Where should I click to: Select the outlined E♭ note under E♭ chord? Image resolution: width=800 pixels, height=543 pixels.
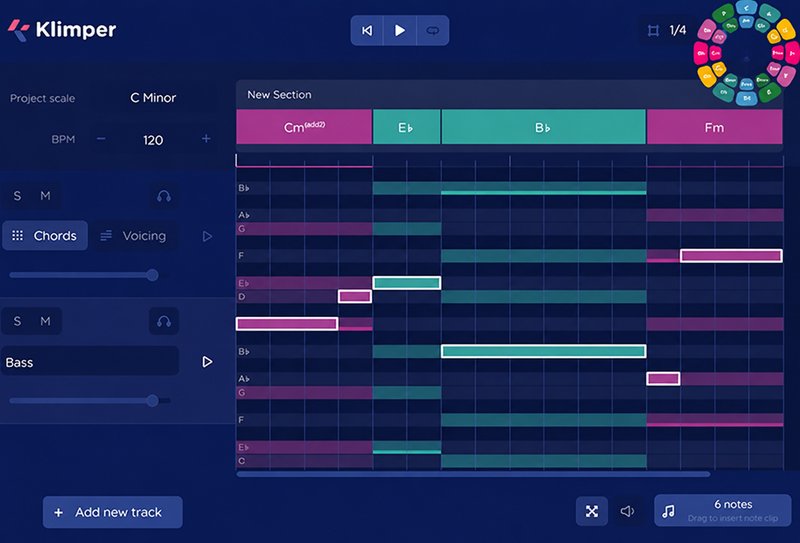pyautogui.click(x=407, y=283)
